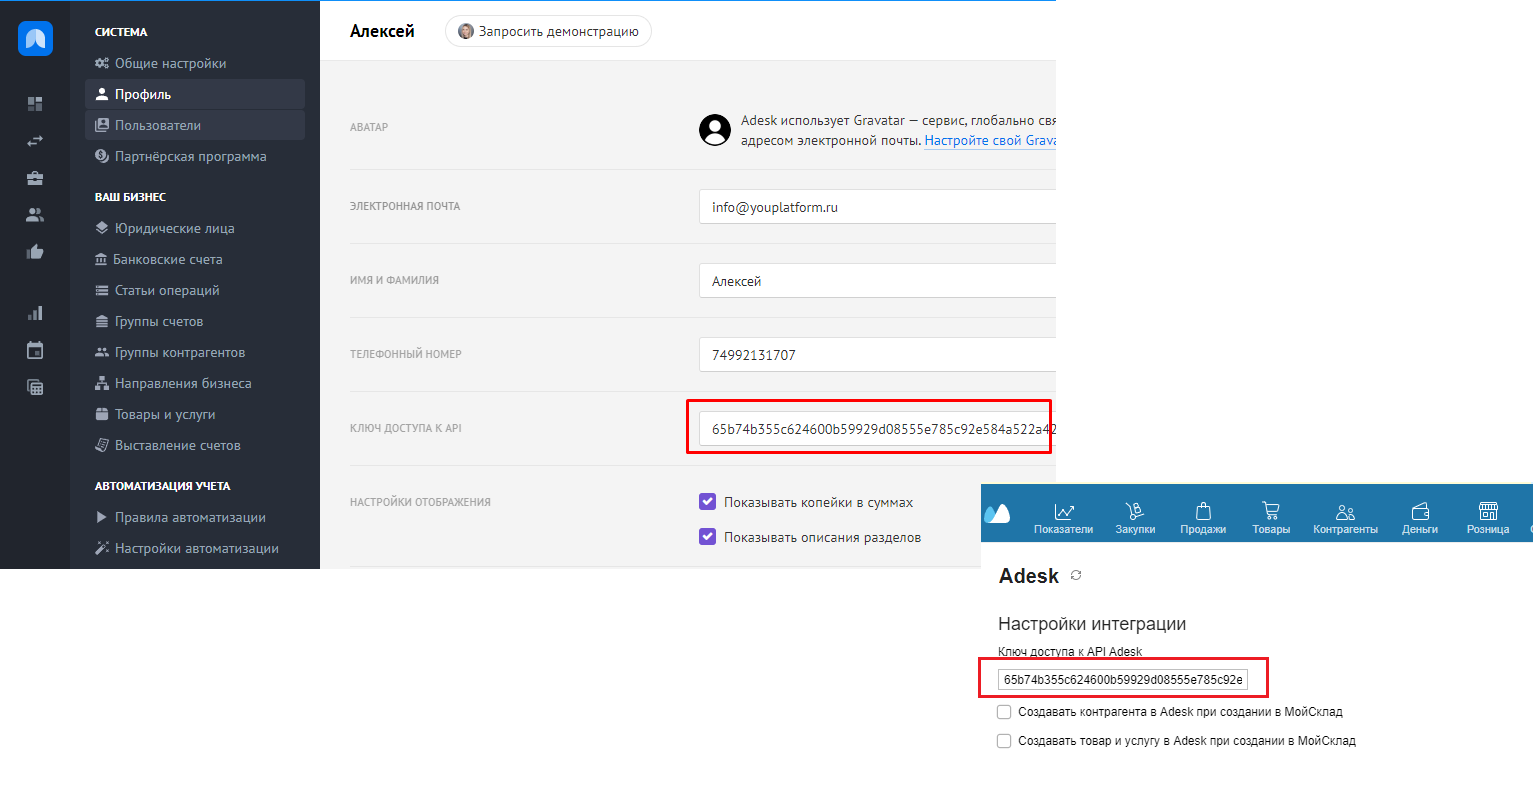Open the calculator table icon in left rail

coord(35,387)
